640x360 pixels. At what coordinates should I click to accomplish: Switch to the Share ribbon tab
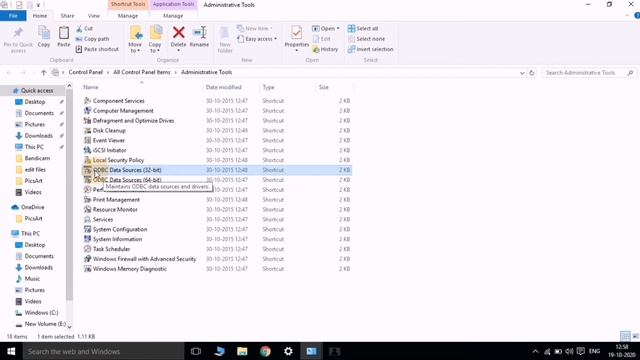67,16
